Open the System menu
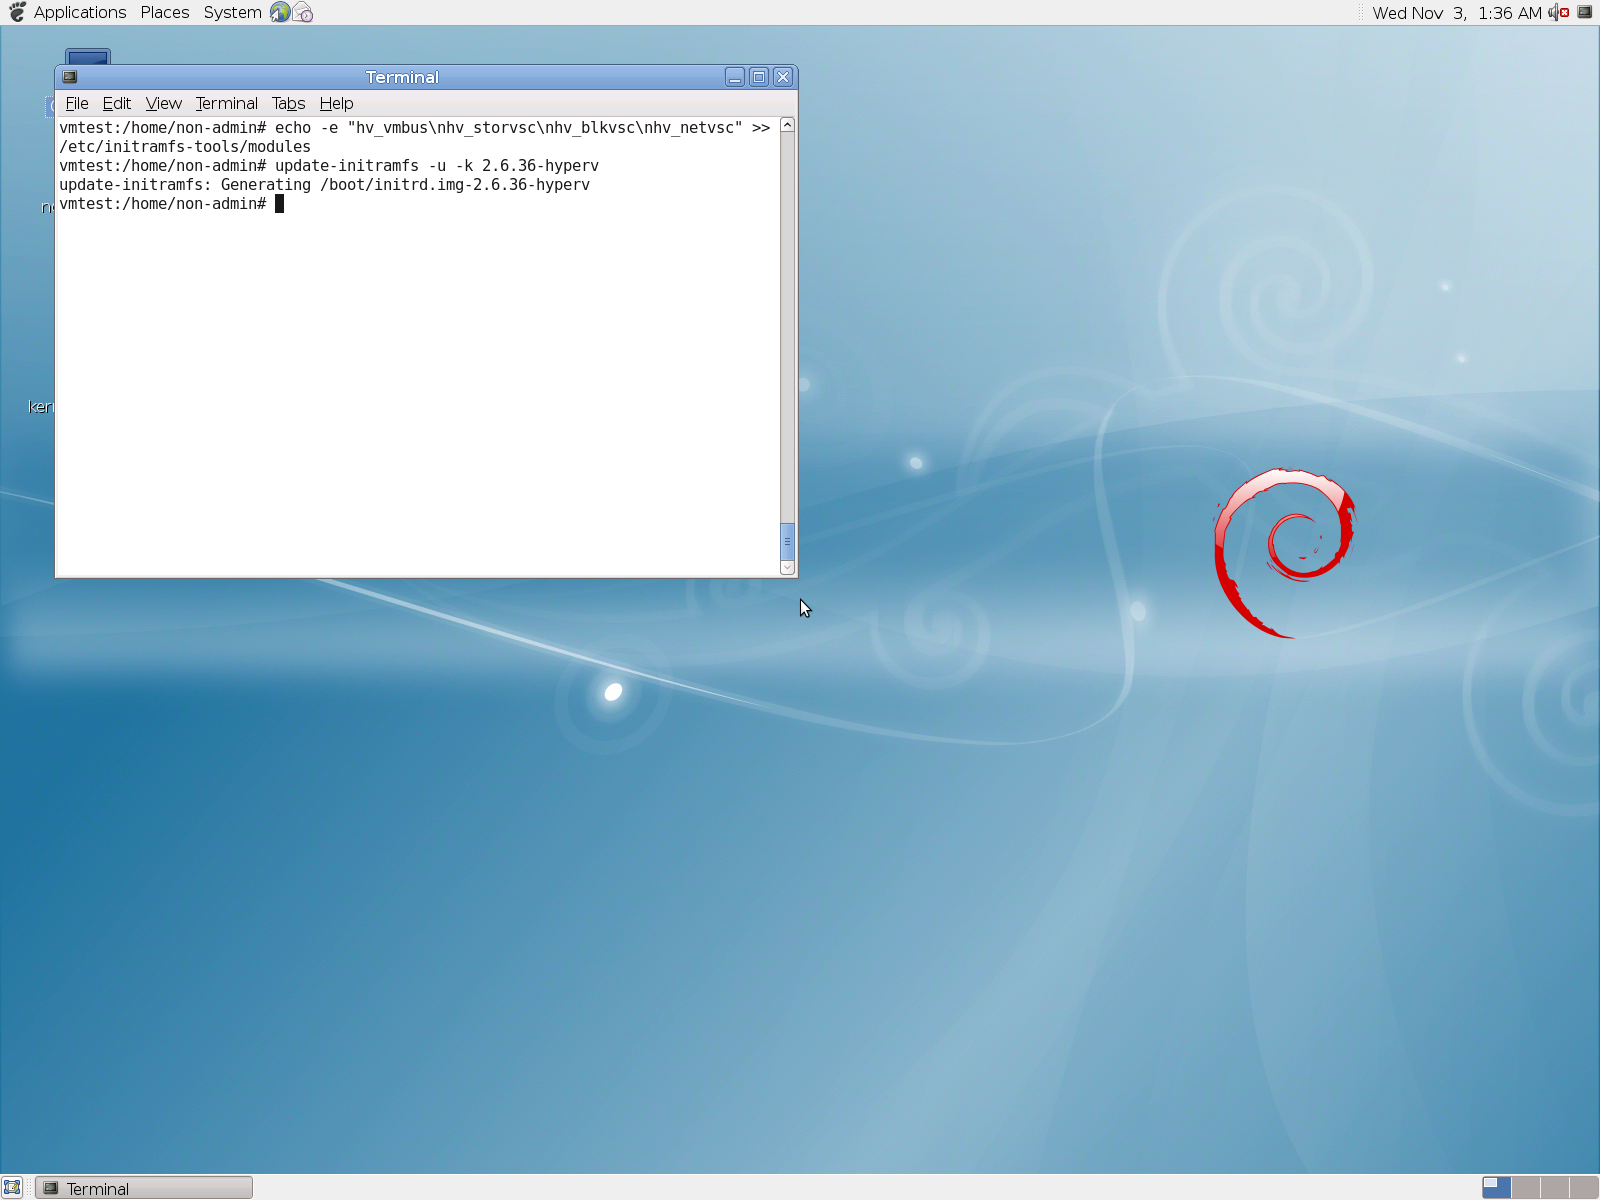1600x1200 pixels. (232, 12)
